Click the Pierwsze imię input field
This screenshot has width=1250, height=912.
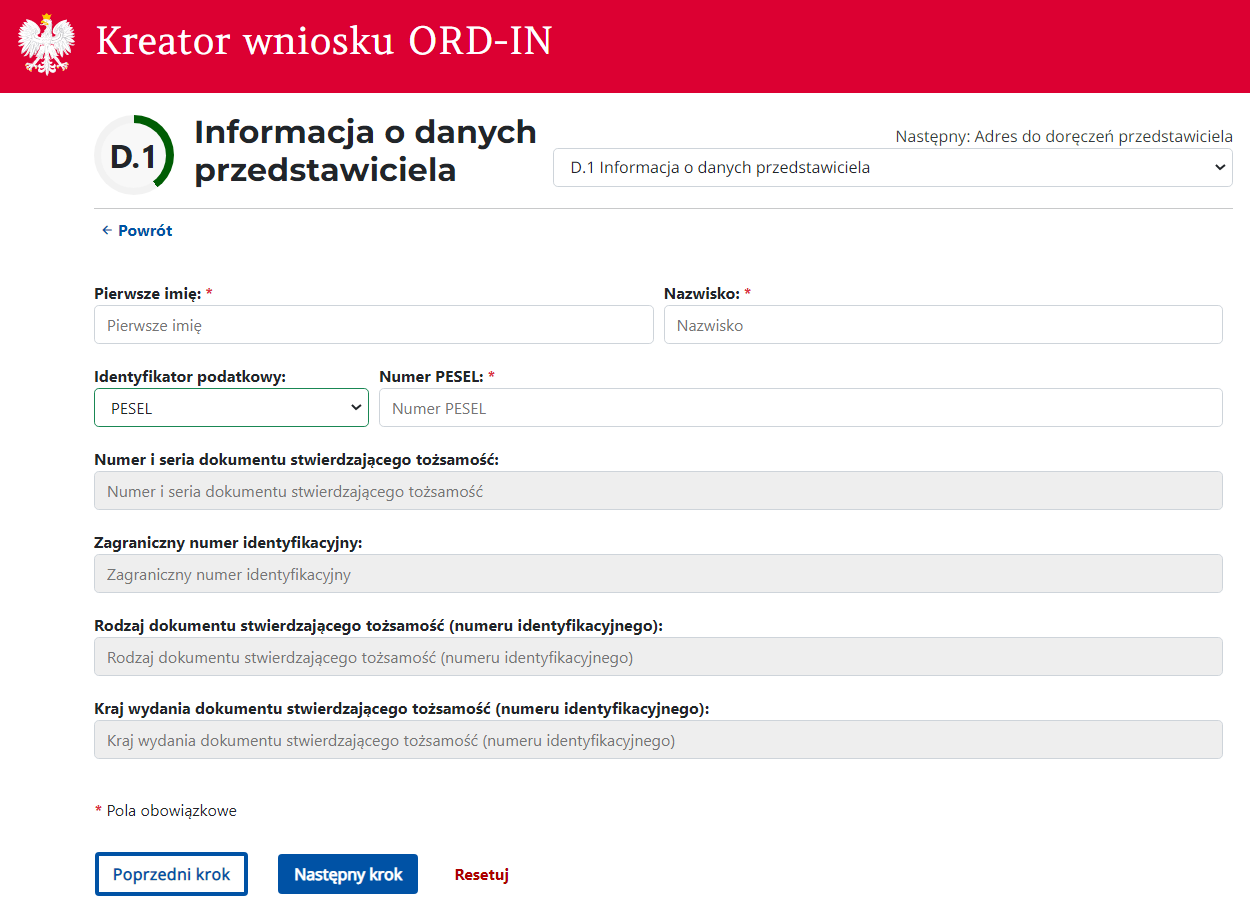click(373, 325)
